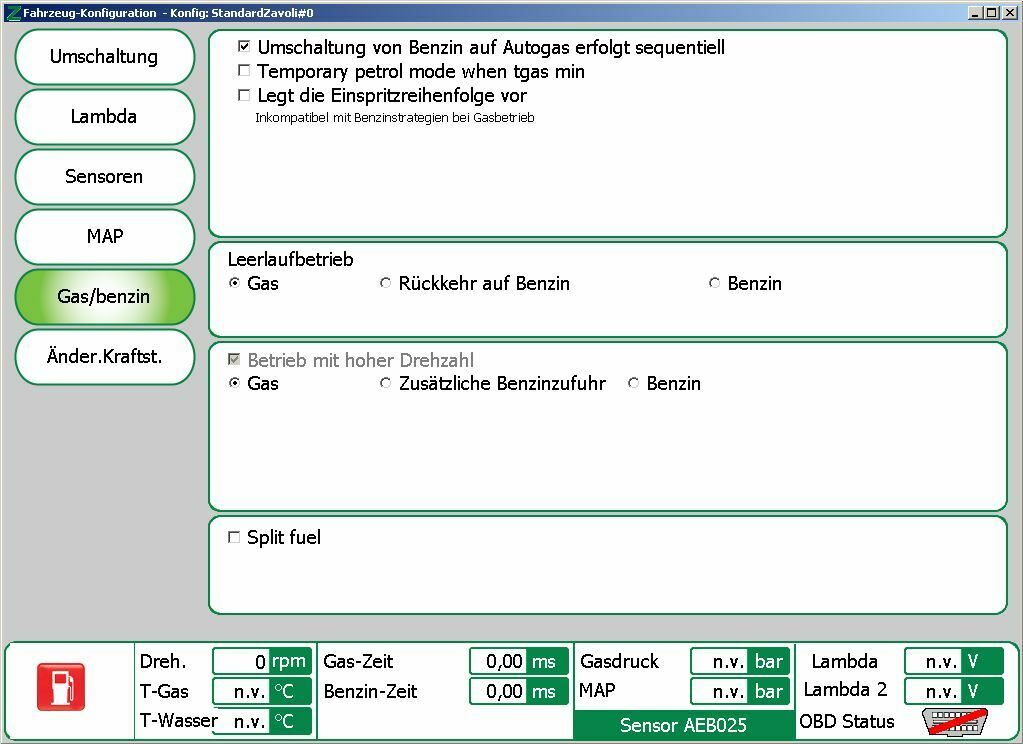Click the app logo in title bar

pyautogui.click(x=12, y=13)
